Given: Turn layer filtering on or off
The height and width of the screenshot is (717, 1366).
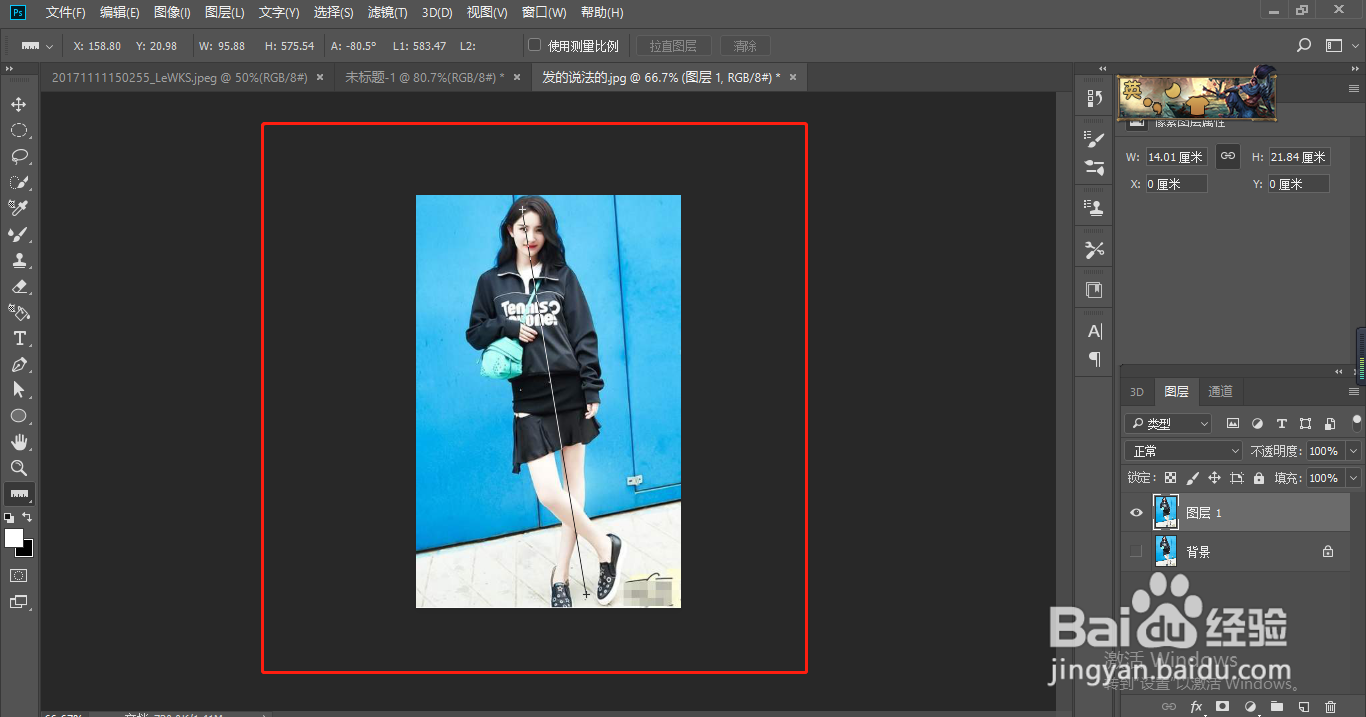Looking at the screenshot, I should coord(1357,422).
